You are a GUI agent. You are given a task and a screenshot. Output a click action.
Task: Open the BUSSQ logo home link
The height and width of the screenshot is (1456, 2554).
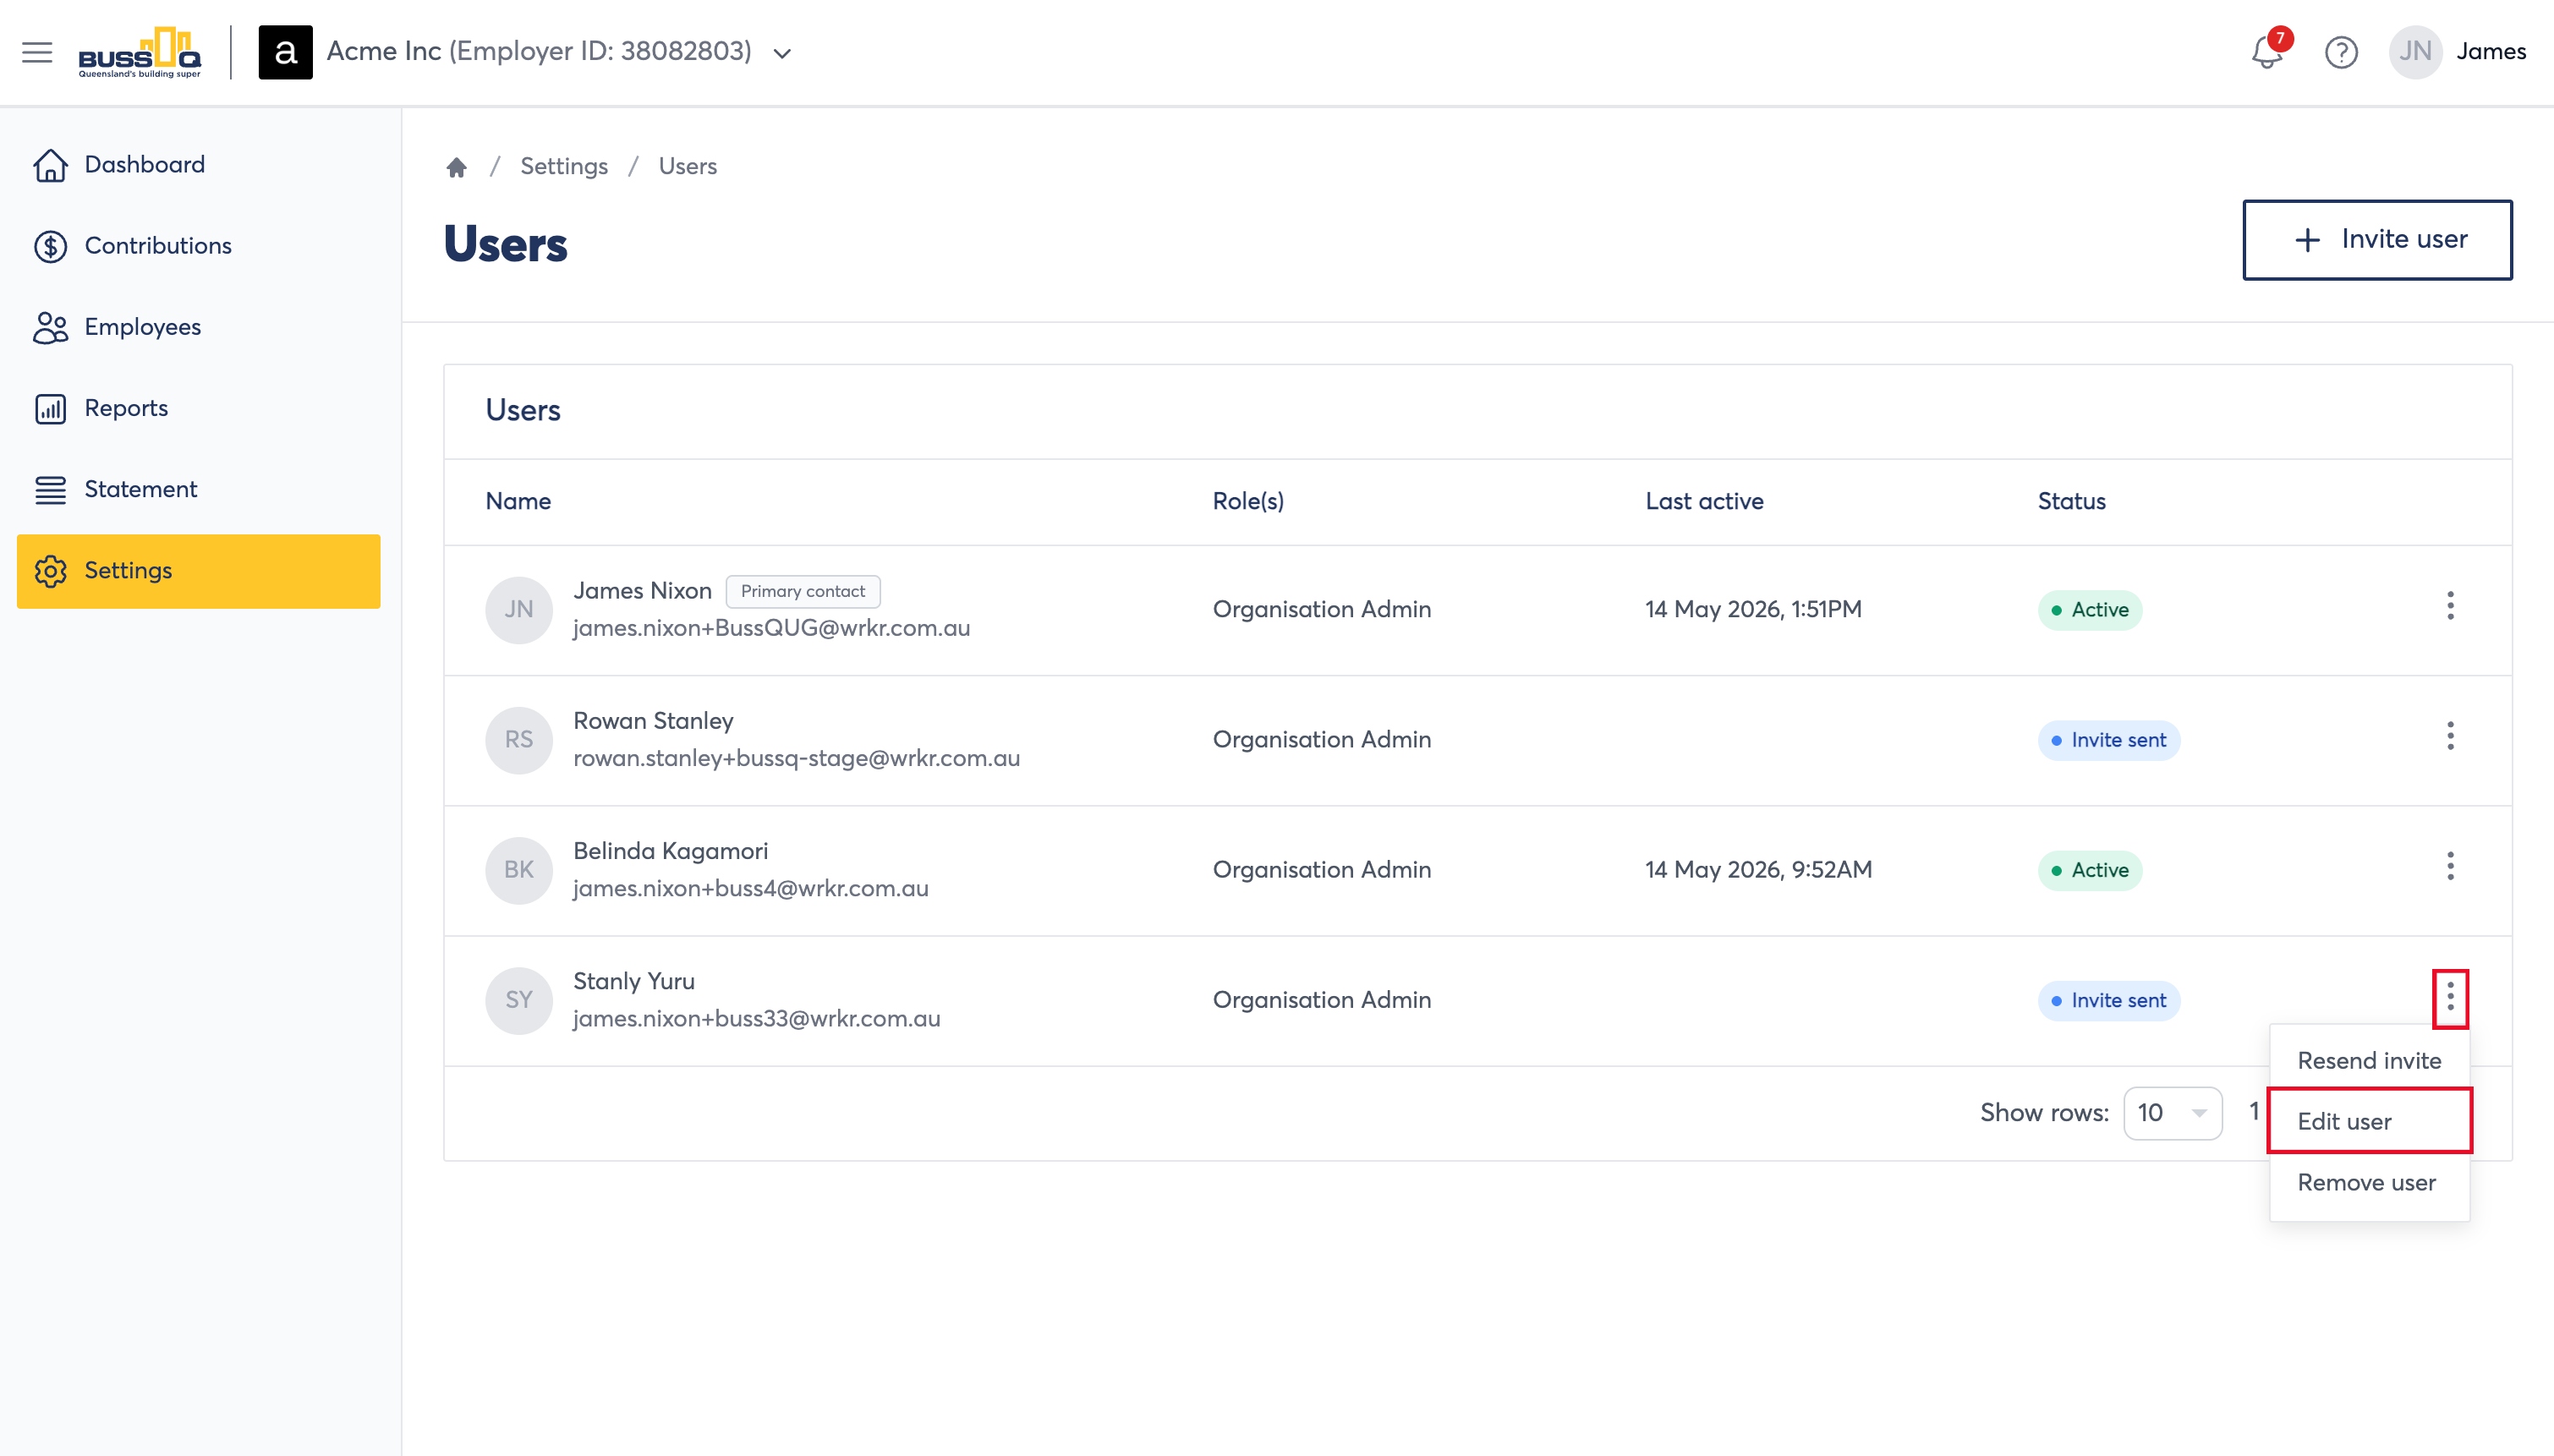[140, 52]
